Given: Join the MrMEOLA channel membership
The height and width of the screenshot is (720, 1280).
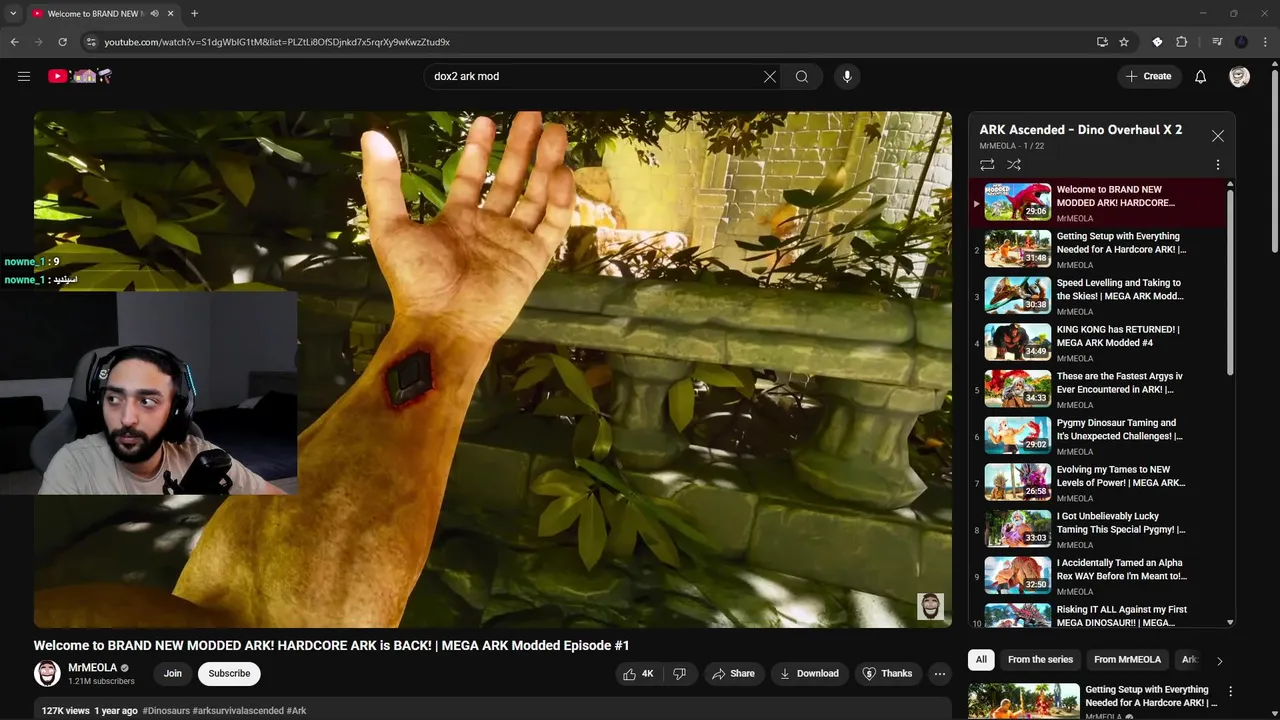Looking at the screenshot, I should point(173,674).
